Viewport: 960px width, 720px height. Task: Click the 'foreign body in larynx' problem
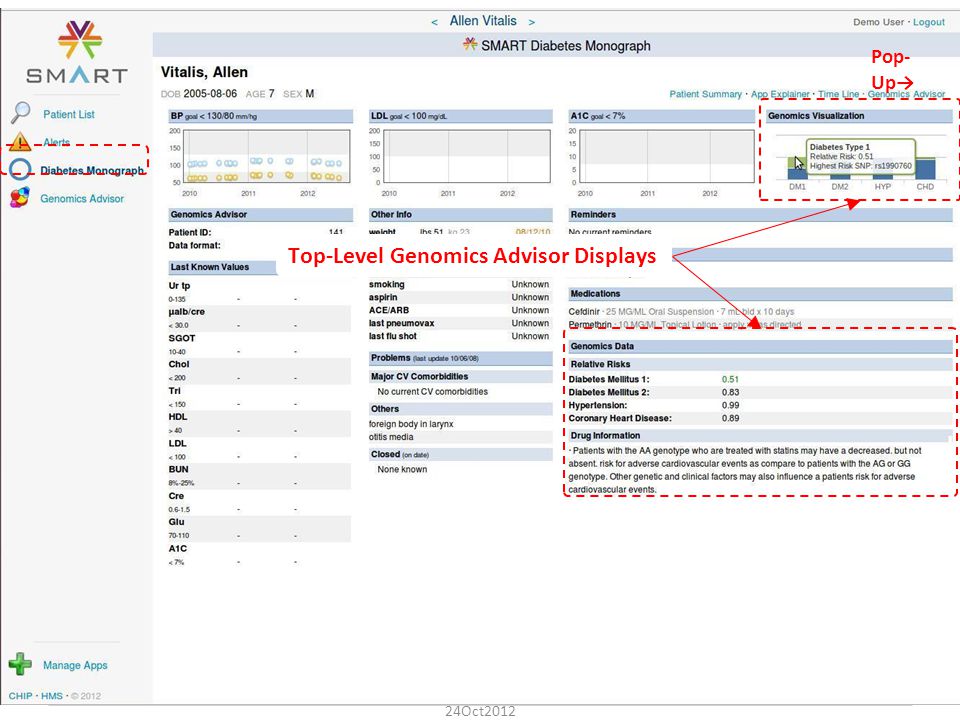pos(411,424)
